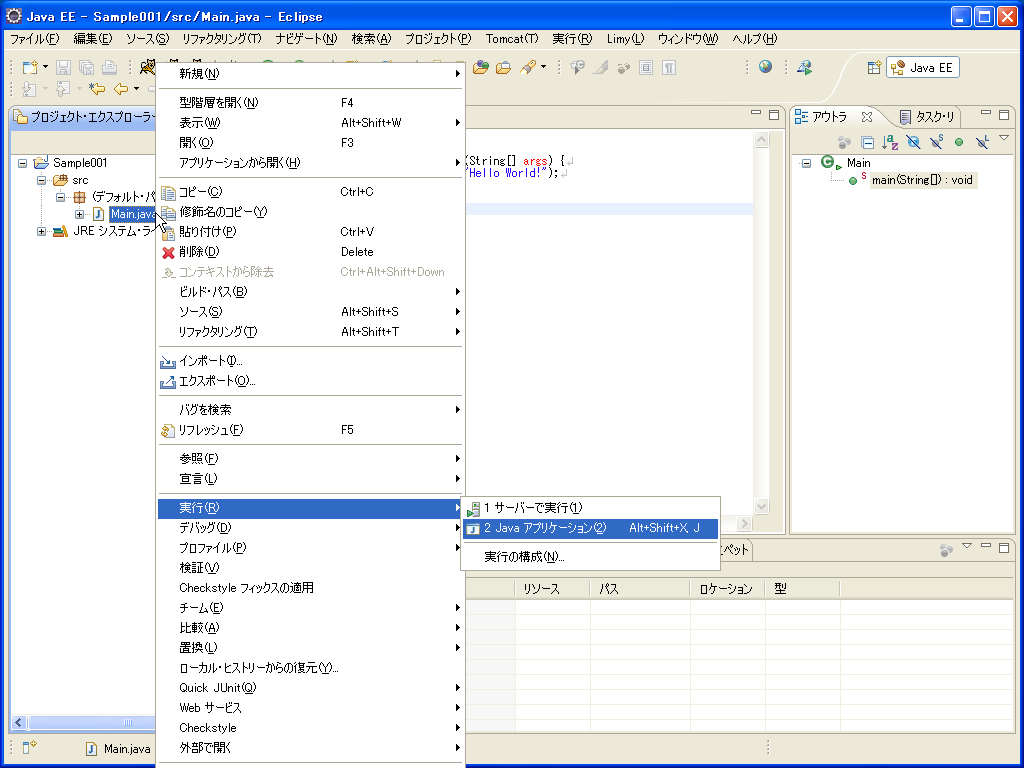Click リフレッシュ(F) in the context menu
This screenshot has height=768, width=1024.
coord(311,430)
